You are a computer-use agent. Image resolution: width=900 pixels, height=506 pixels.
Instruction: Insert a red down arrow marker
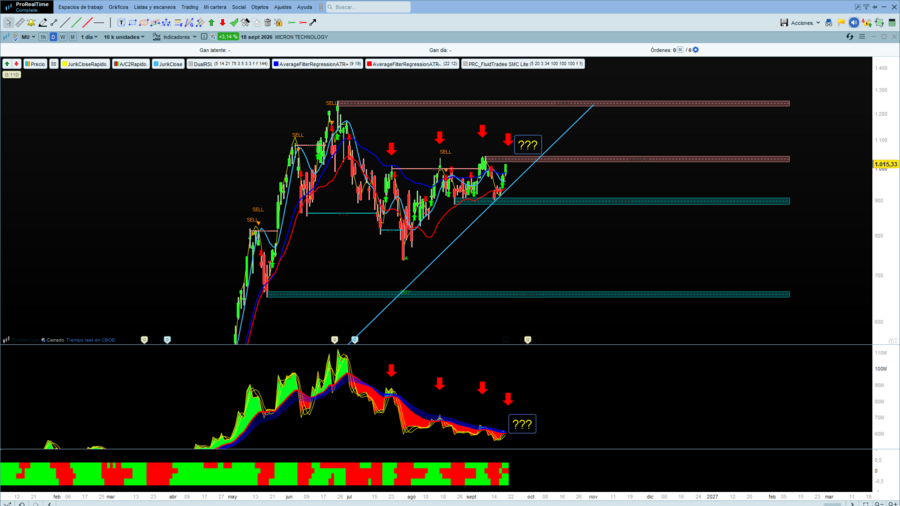[x=223, y=23]
